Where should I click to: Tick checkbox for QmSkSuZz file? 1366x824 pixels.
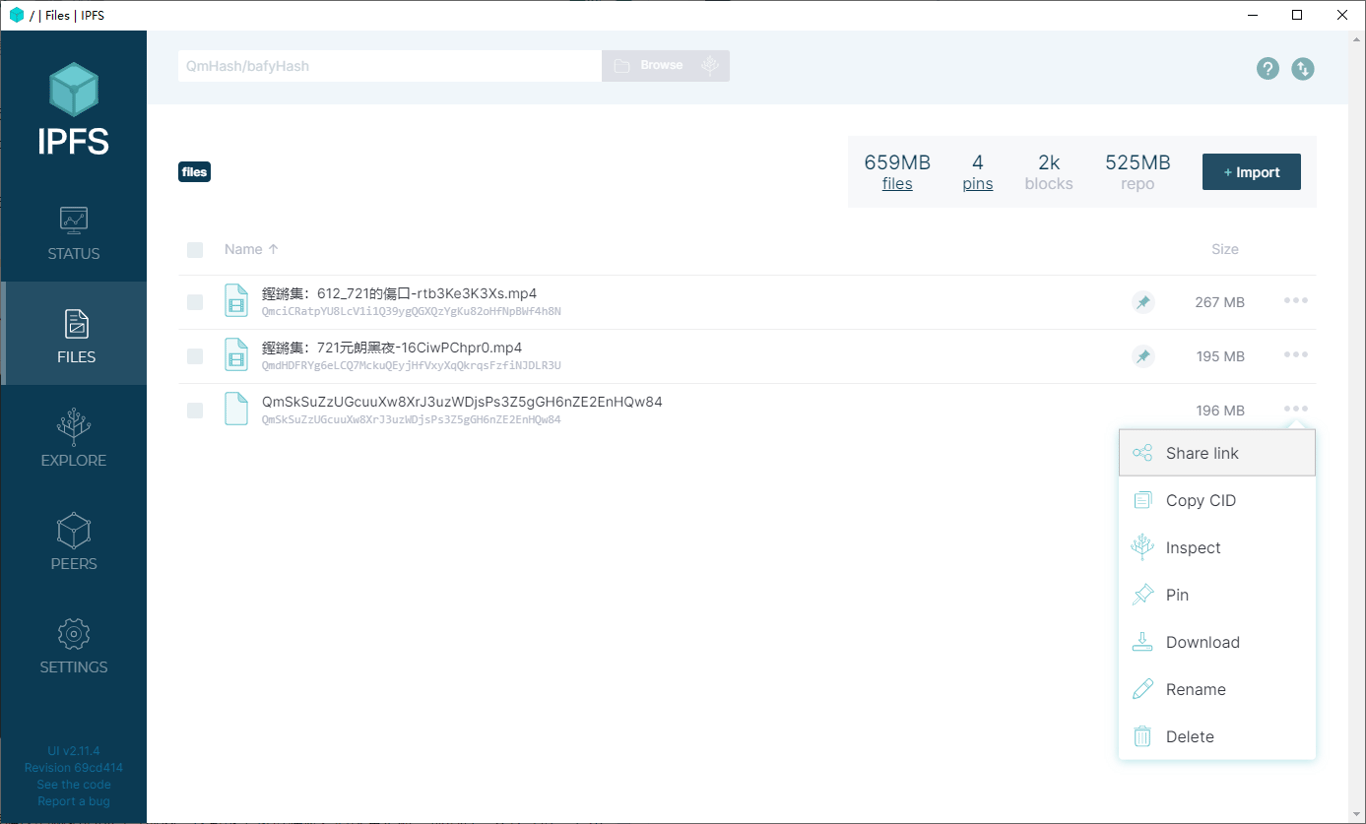tap(195, 410)
